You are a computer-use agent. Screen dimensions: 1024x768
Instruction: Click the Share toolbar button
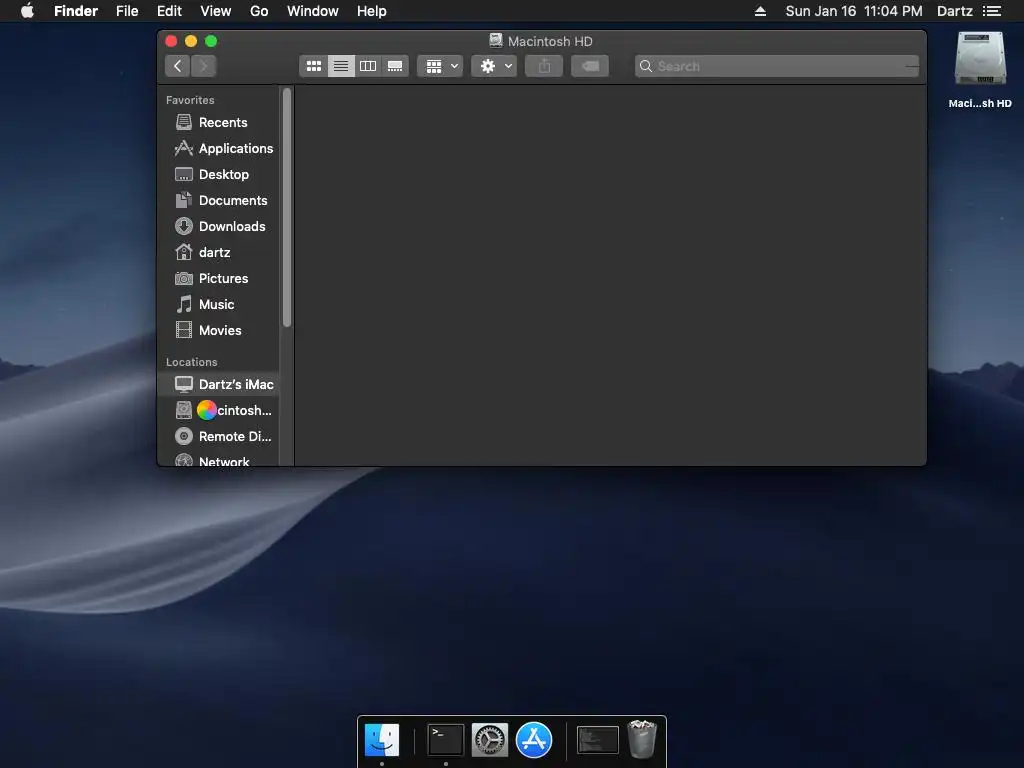tap(544, 66)
